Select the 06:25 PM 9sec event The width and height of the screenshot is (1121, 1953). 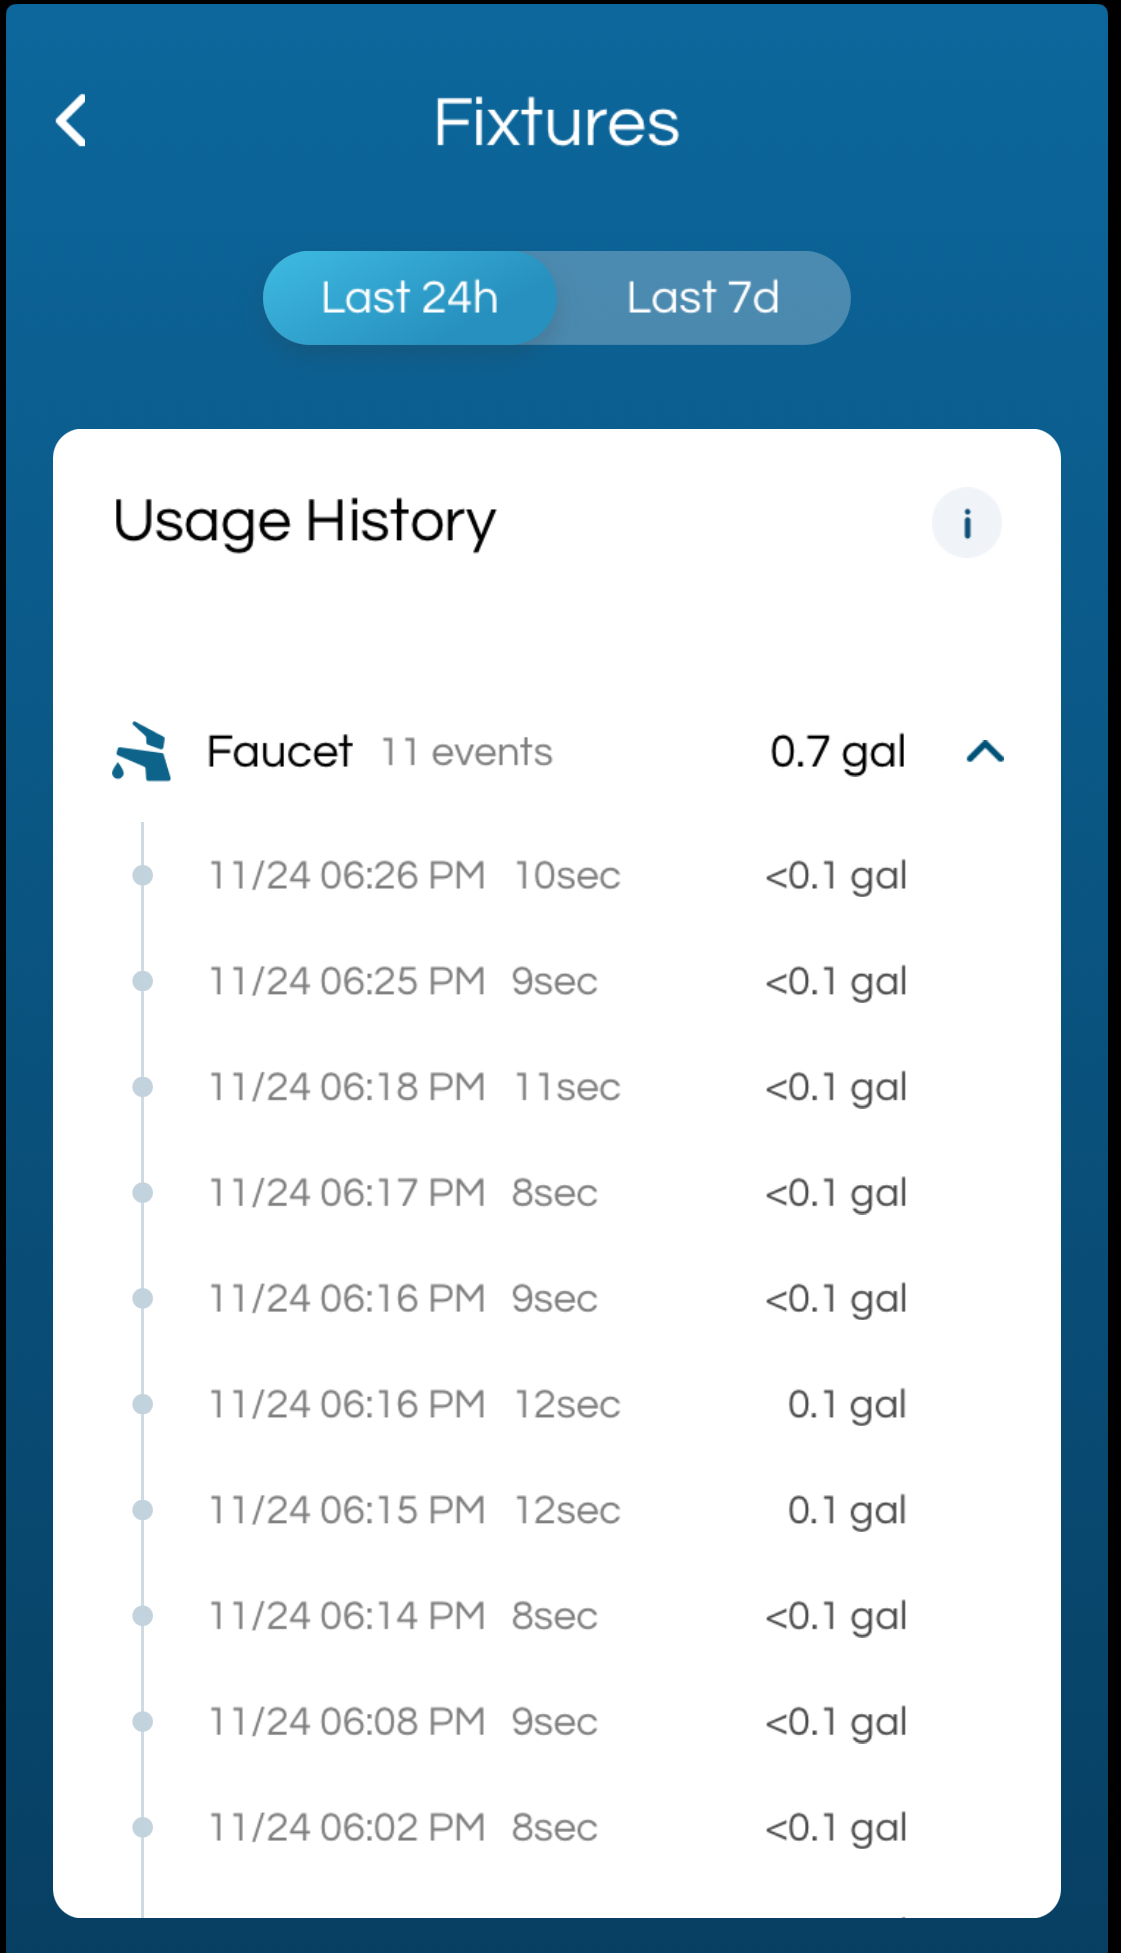coord(556,982)
